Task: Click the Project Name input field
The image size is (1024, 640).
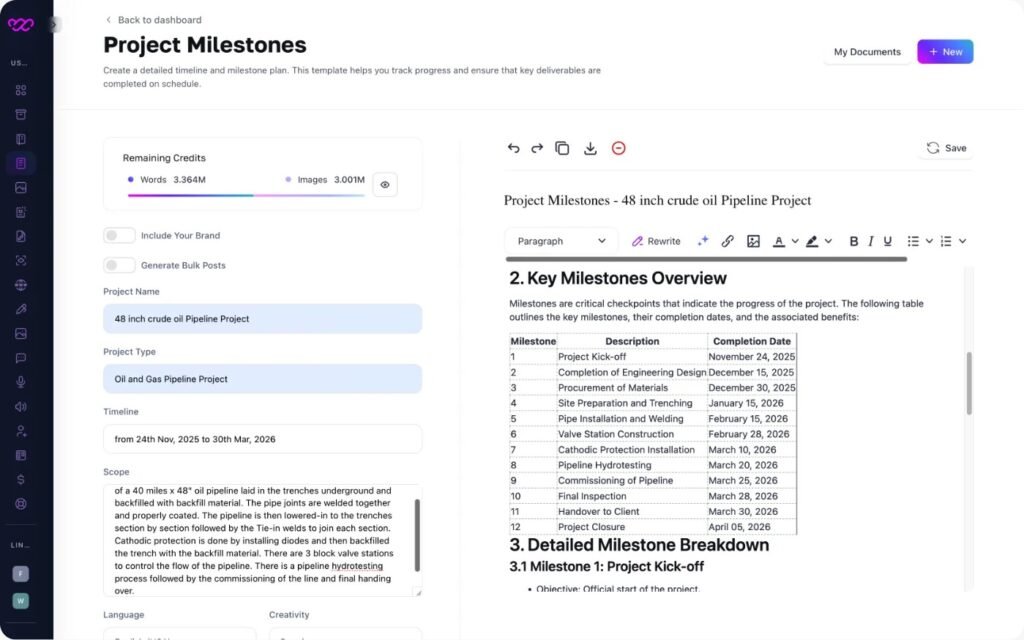Action: [262, 319]
